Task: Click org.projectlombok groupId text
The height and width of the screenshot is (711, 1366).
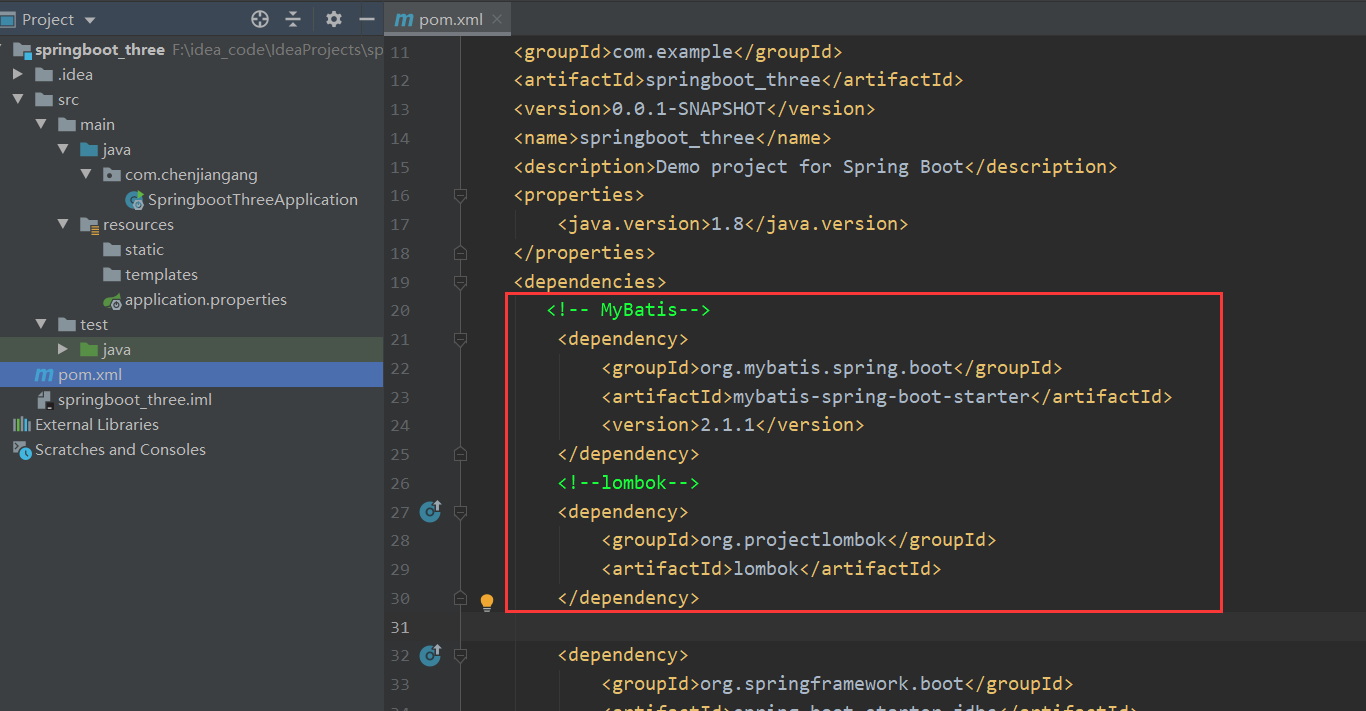Action: pyautogui.click(x=793, y=540)
